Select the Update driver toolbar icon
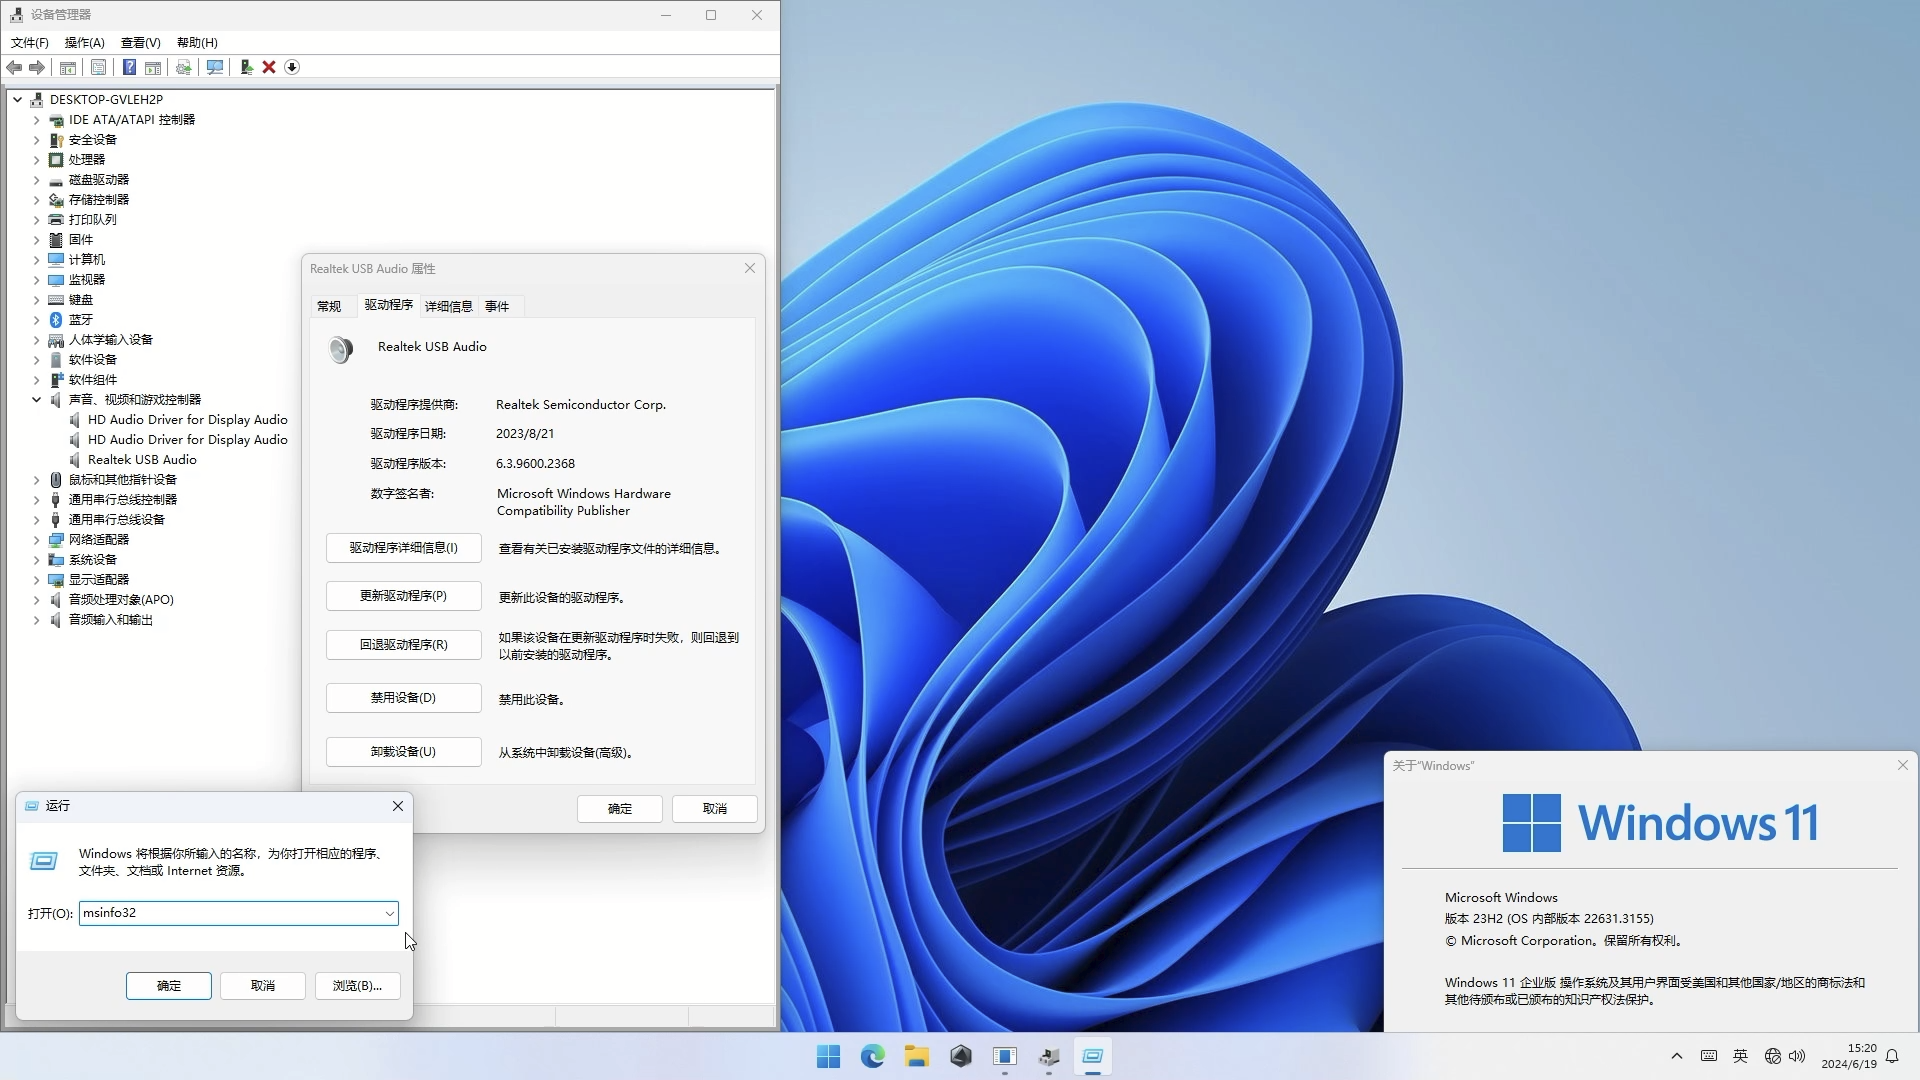Screen dimensions: 1920x1080 [x=183, y=67]
